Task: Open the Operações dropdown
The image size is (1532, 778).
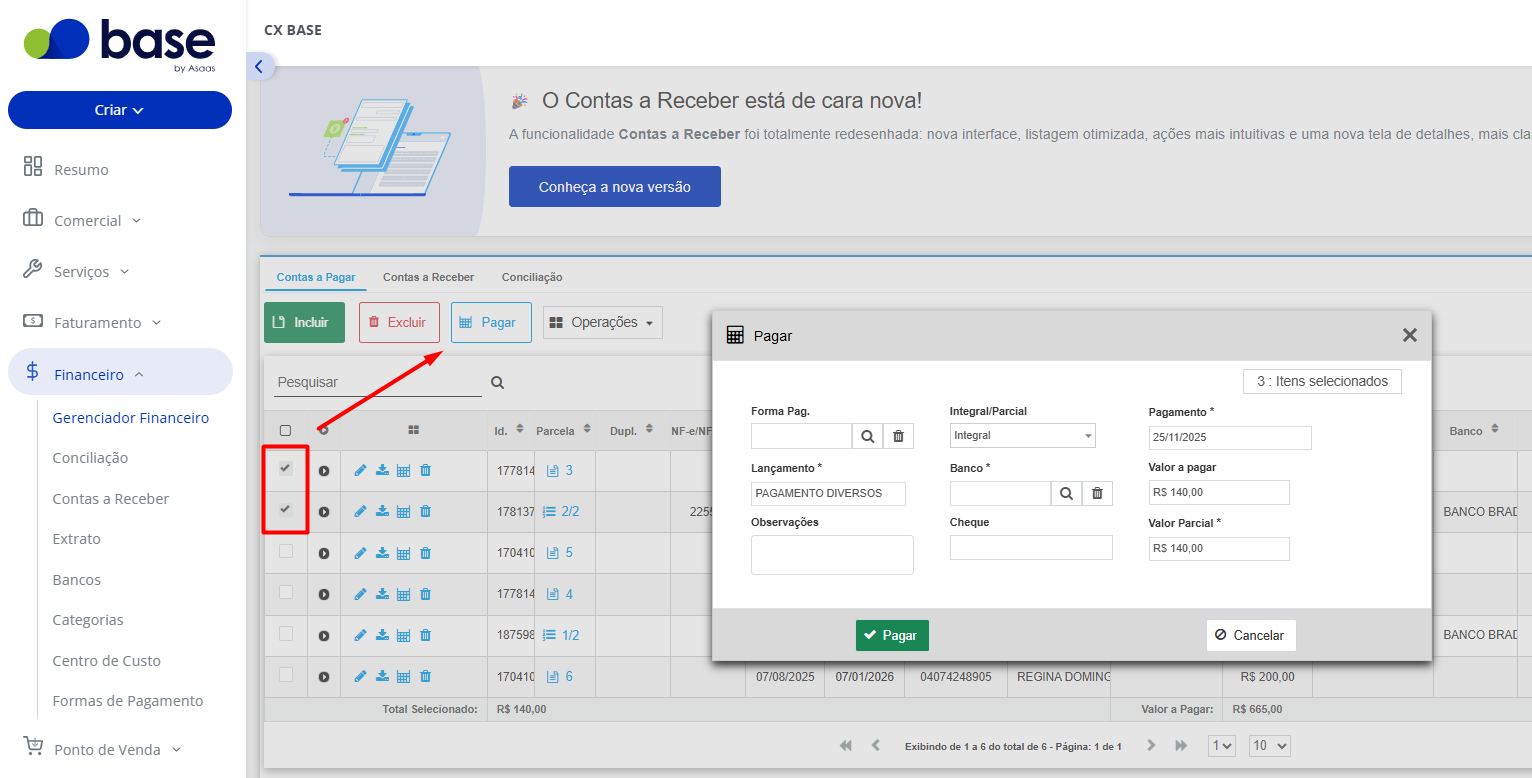Action: (x=603, y=322)
